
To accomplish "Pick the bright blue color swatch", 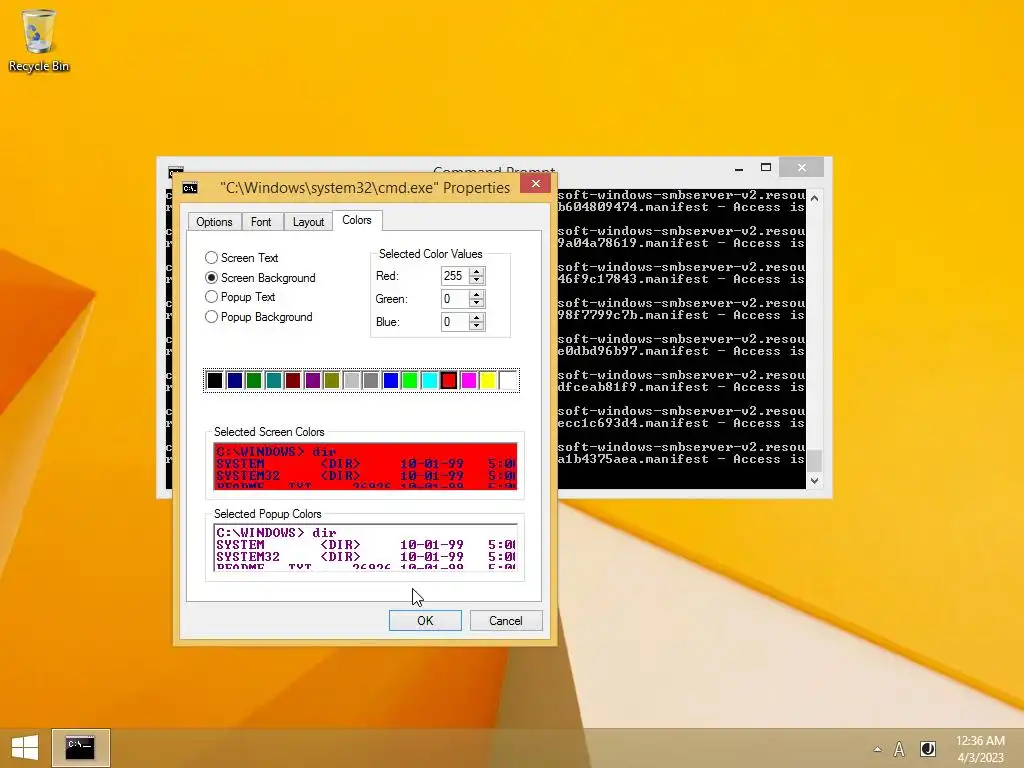I will (391, 381).
